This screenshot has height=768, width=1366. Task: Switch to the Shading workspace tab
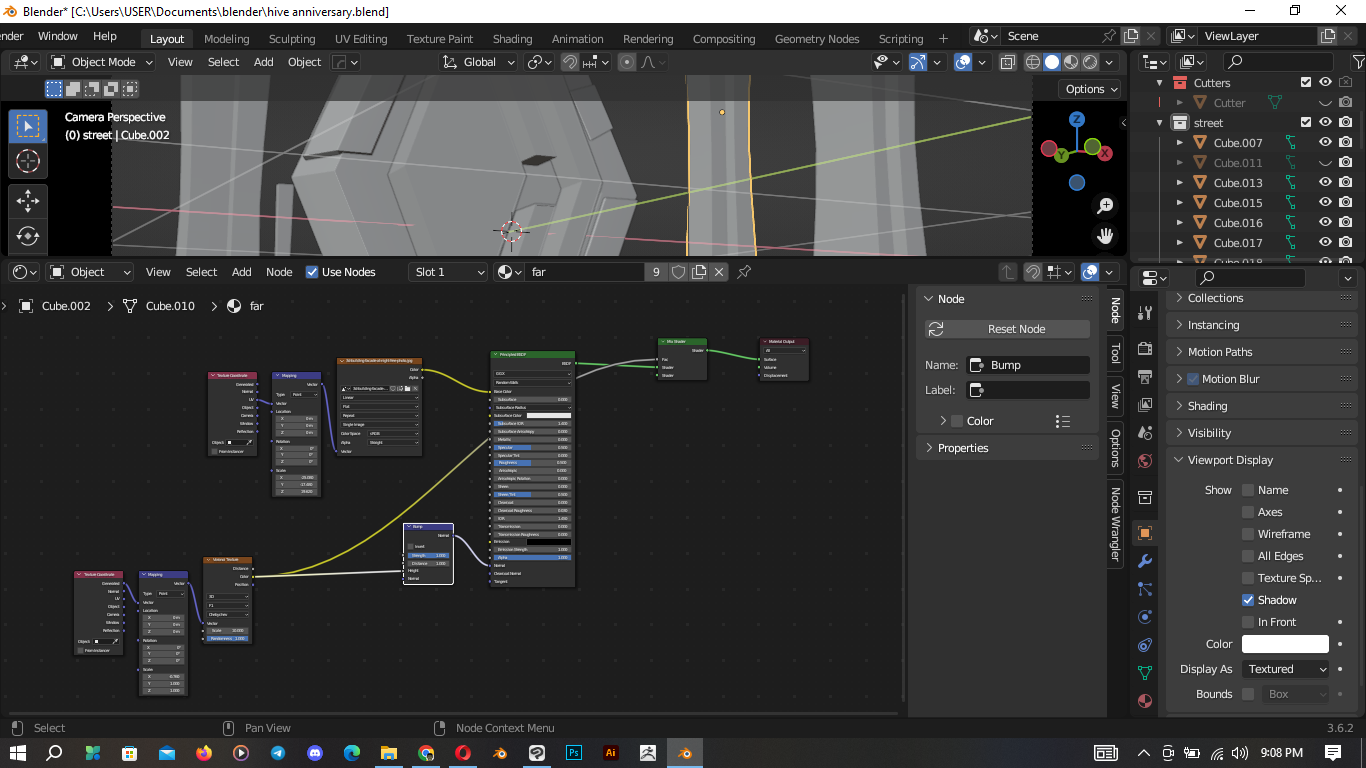(x=512, y=38)
